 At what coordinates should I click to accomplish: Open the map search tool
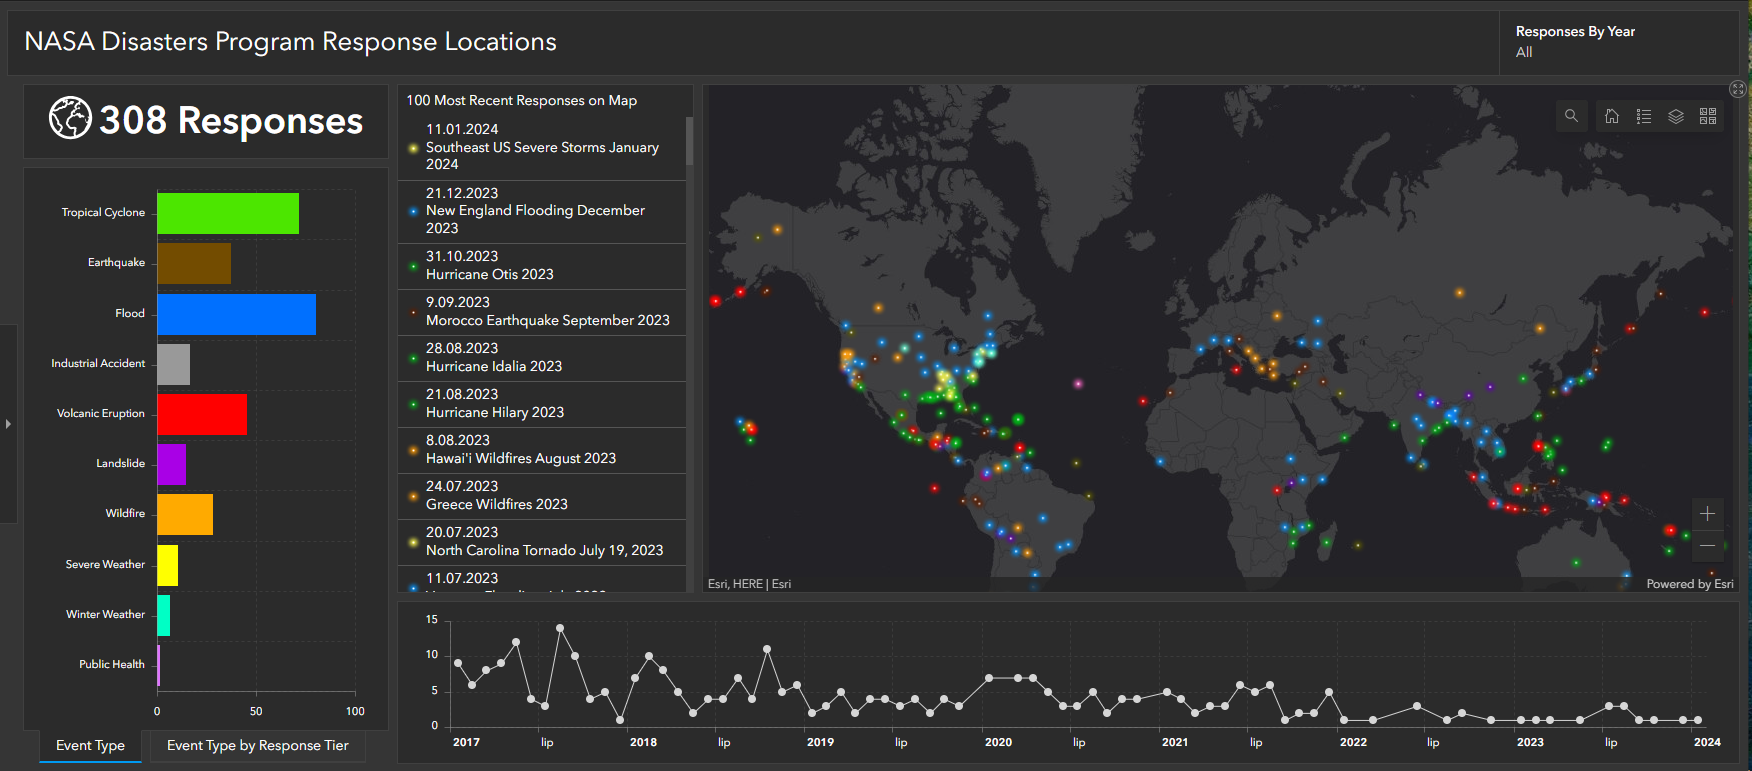coord(1571,116)
